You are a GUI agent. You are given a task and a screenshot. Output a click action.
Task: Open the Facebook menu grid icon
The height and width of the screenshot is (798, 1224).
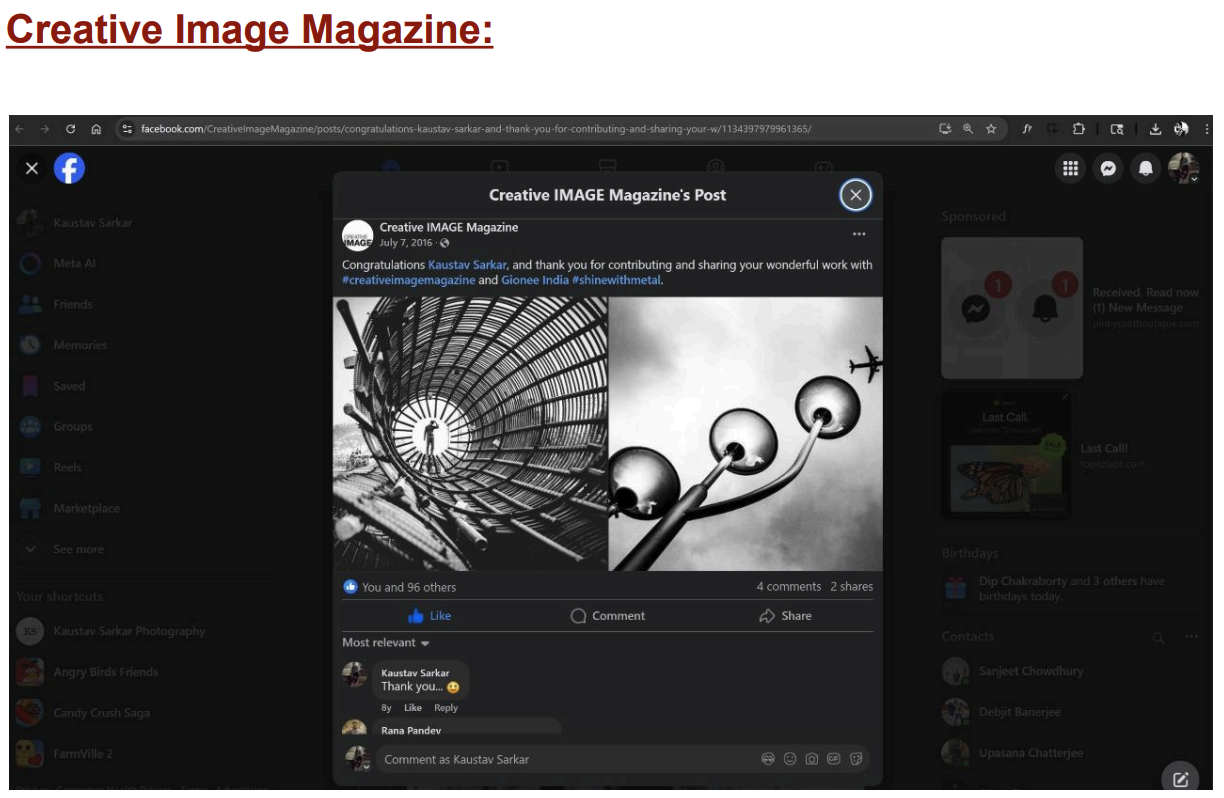pos(1070,169)
